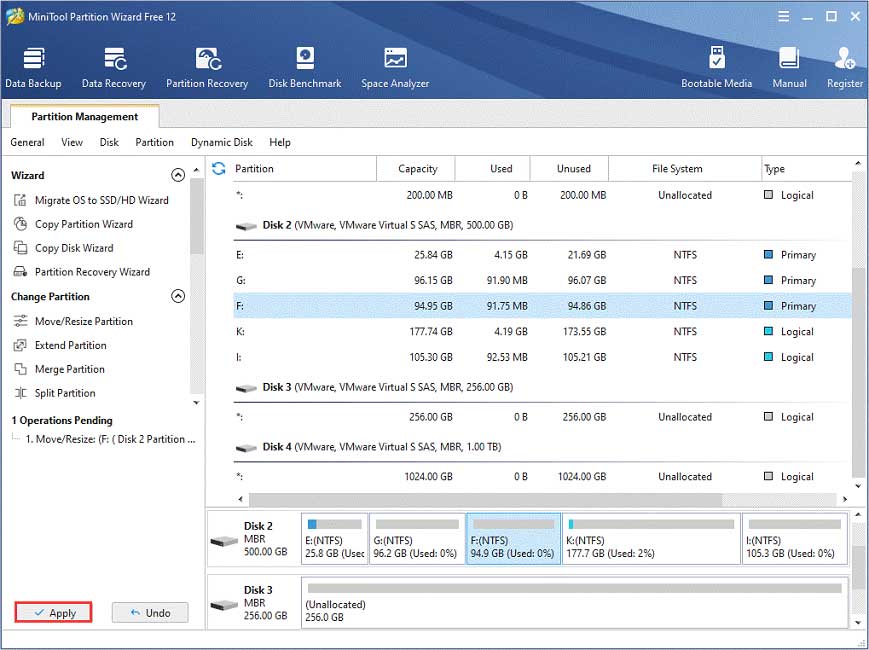Collapse the Change Partition section
Viewport: 869px width, 650px height.
click(x=178, y=296)
